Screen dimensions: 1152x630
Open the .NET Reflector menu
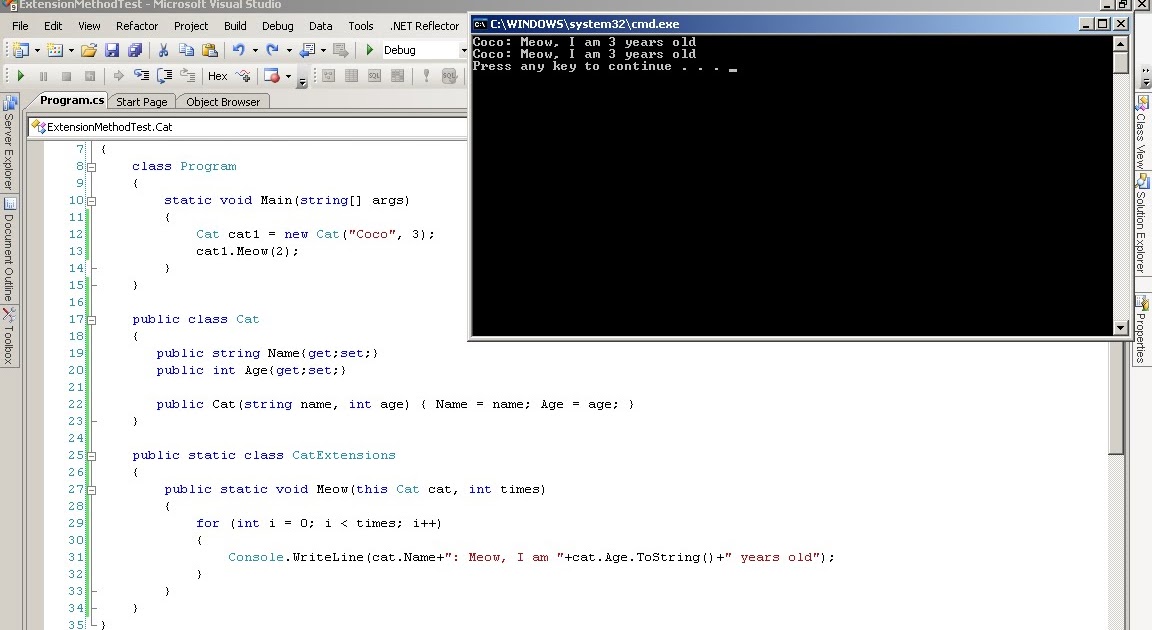coord(426,26)
